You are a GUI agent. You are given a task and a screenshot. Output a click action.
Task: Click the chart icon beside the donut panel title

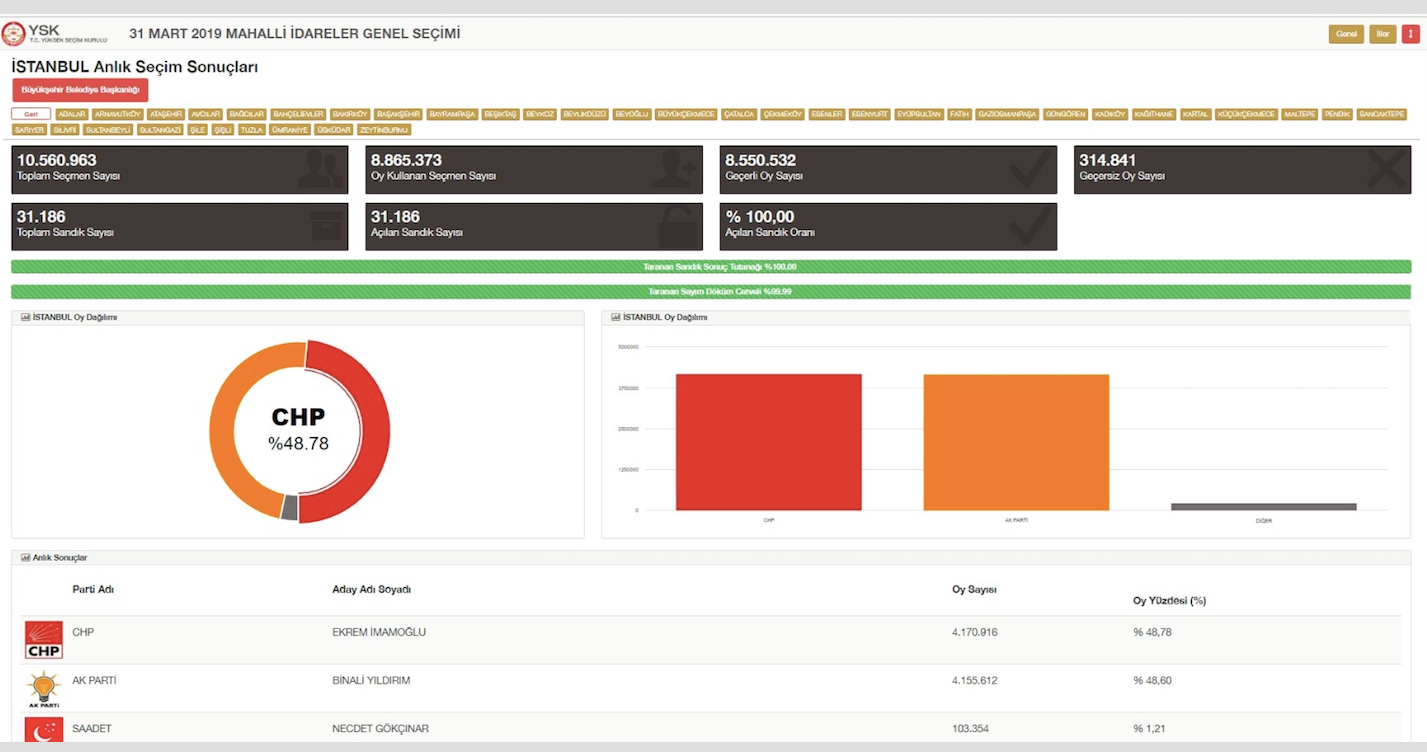coord(25,317)
